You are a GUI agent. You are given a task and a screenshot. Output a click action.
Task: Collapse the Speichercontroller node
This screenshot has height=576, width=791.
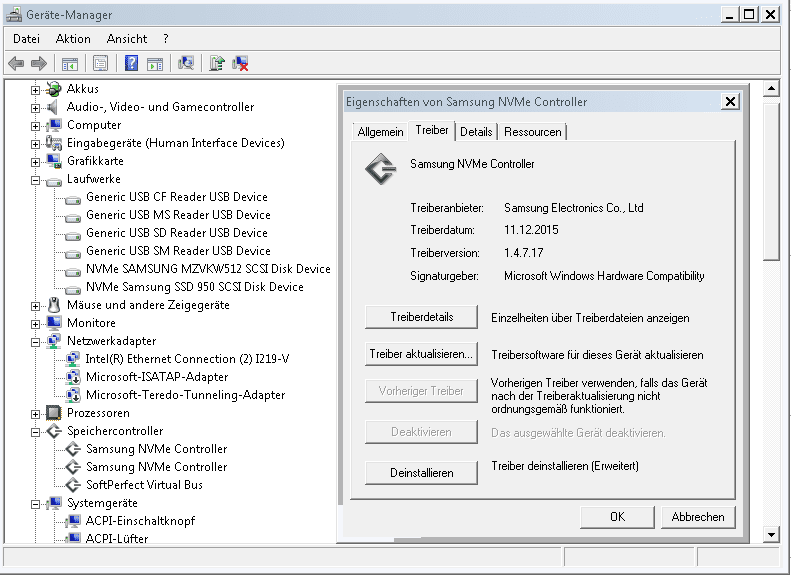tap(35, 432)
